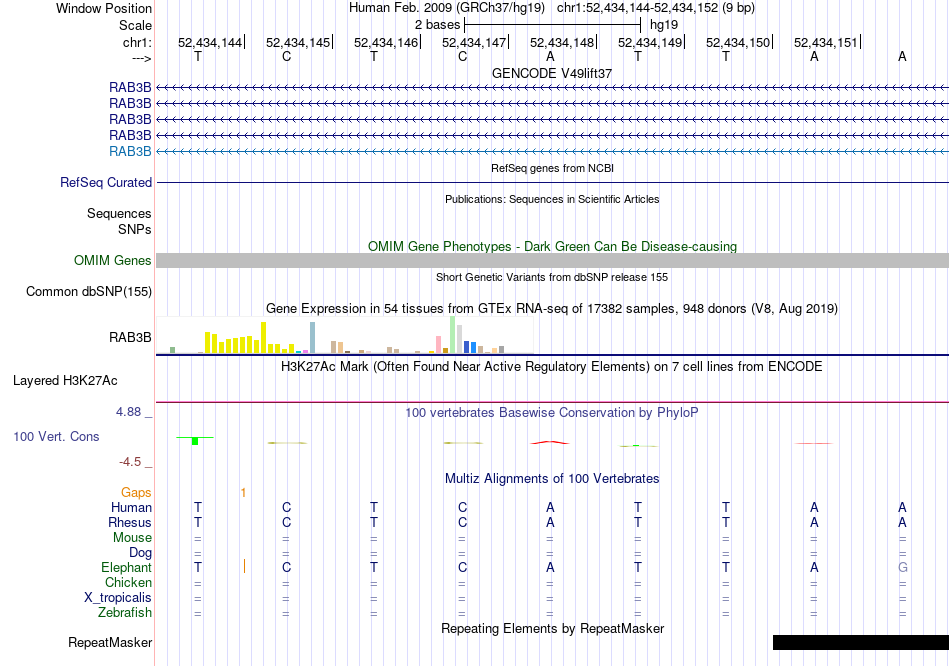
Task: Click the -4.5 PhyloP lower scale value
Action: click(x=130, y=462)
